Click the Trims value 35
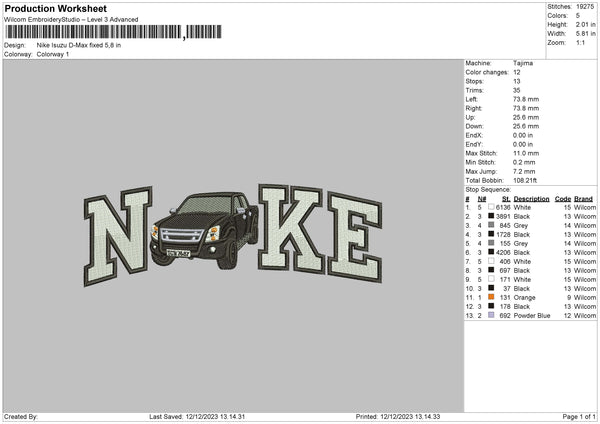 tap(517, 90)
